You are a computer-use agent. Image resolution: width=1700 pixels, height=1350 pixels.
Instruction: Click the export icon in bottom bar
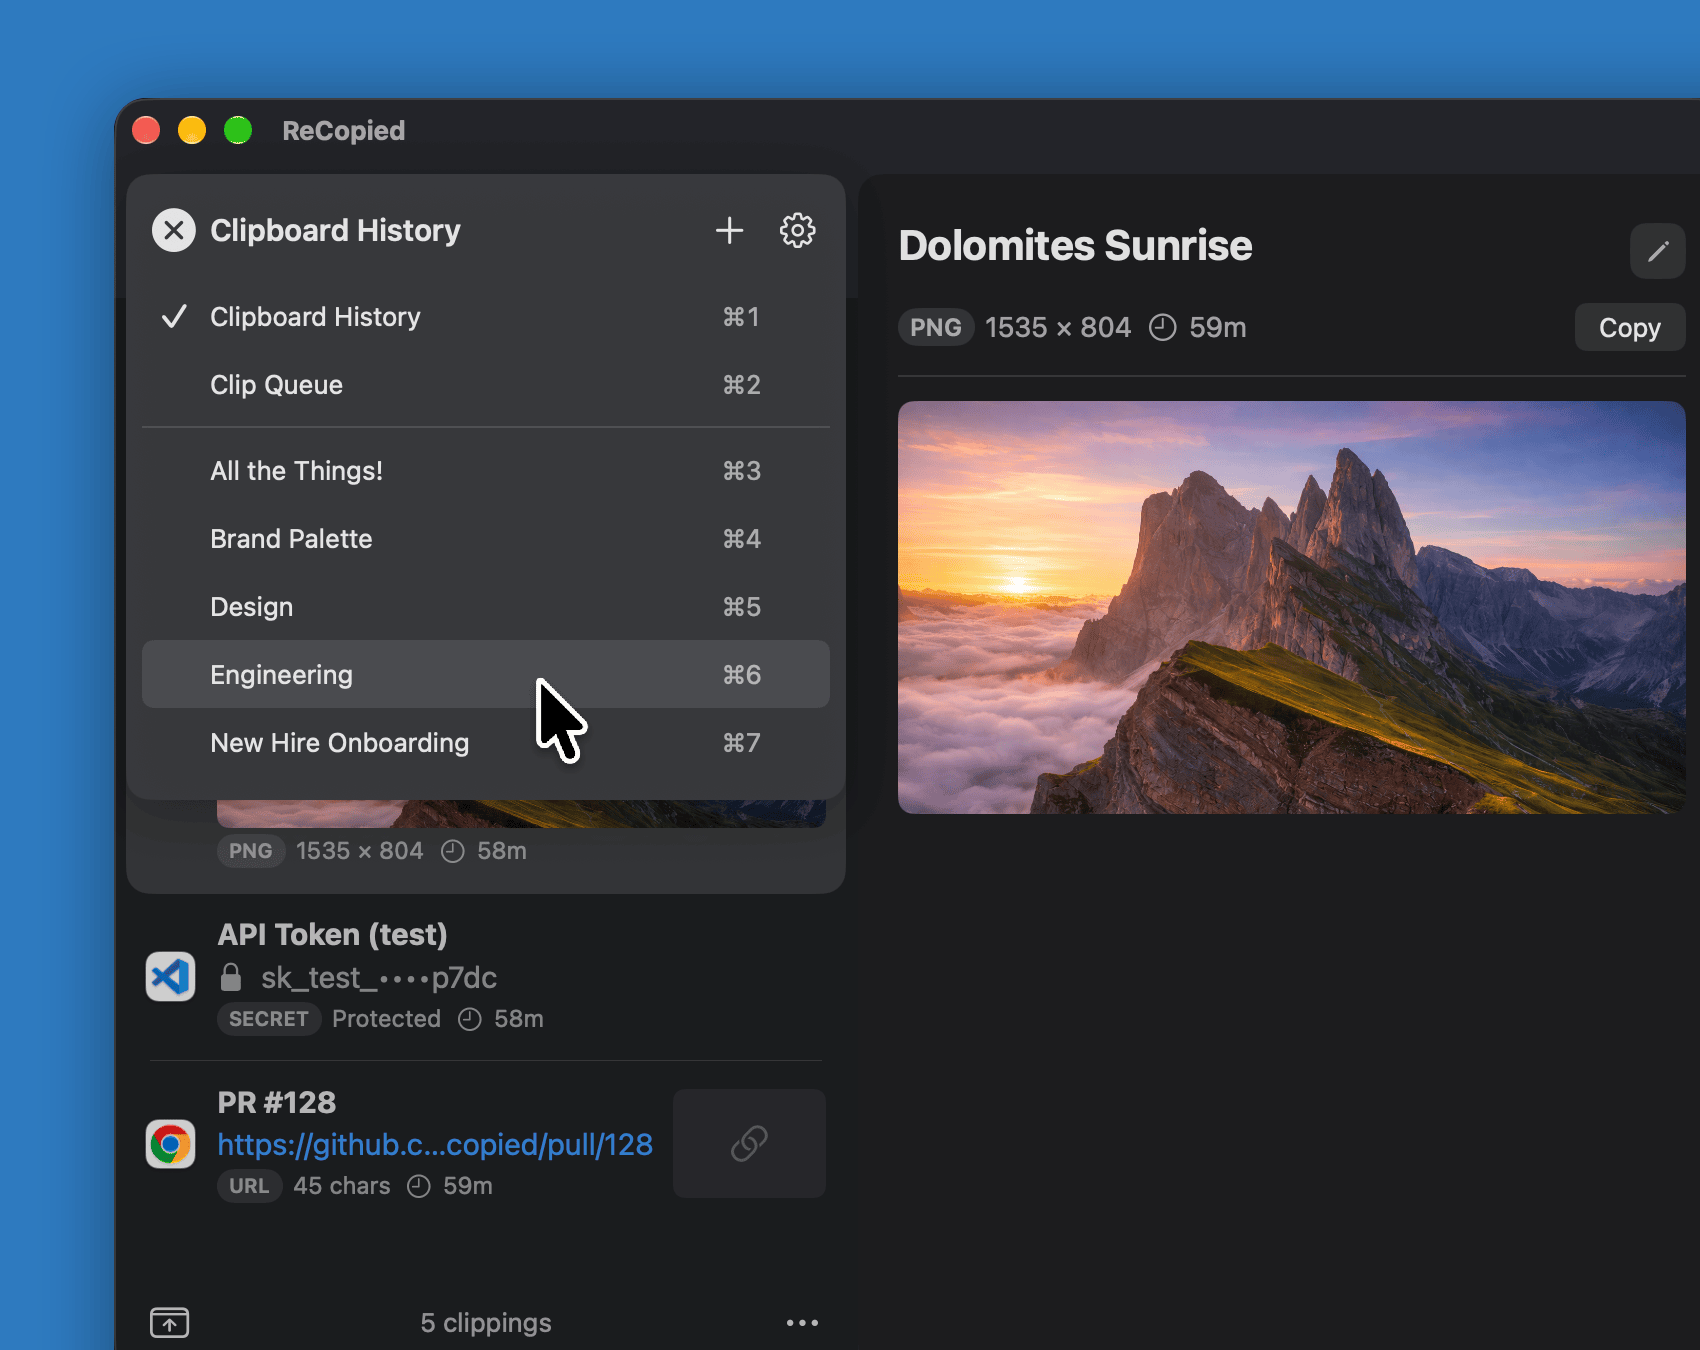pyautogui.click(x=170, y=1322)
